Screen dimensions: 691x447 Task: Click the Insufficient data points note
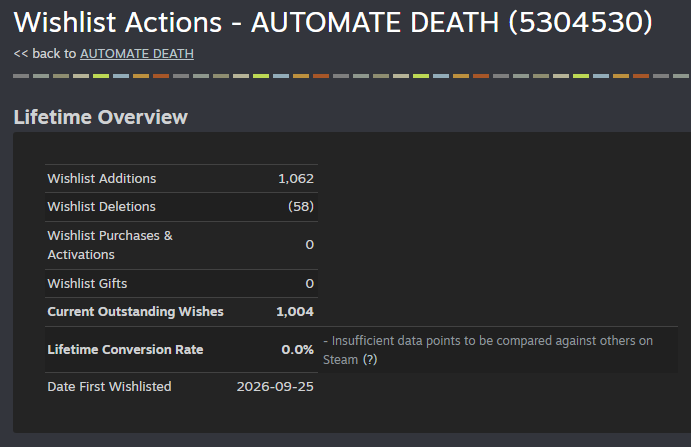tap(488, 350)
